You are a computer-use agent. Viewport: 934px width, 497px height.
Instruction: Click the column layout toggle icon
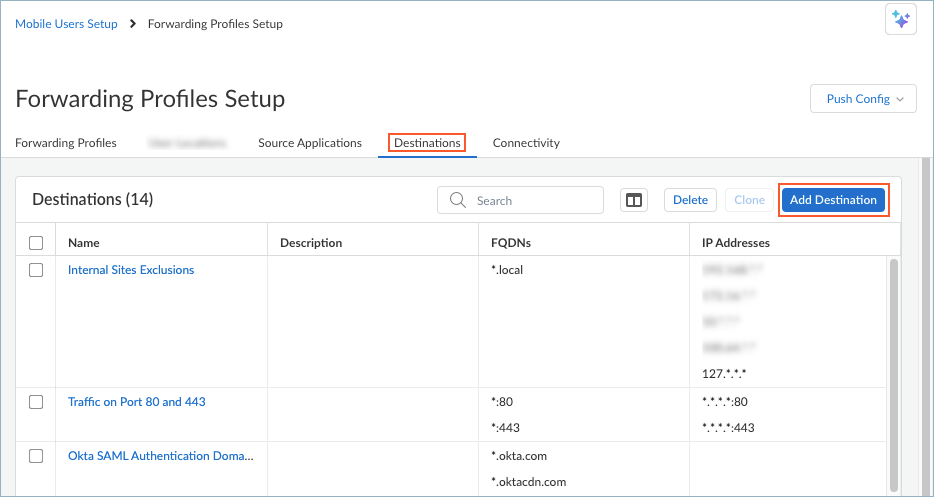click(634, 200)
